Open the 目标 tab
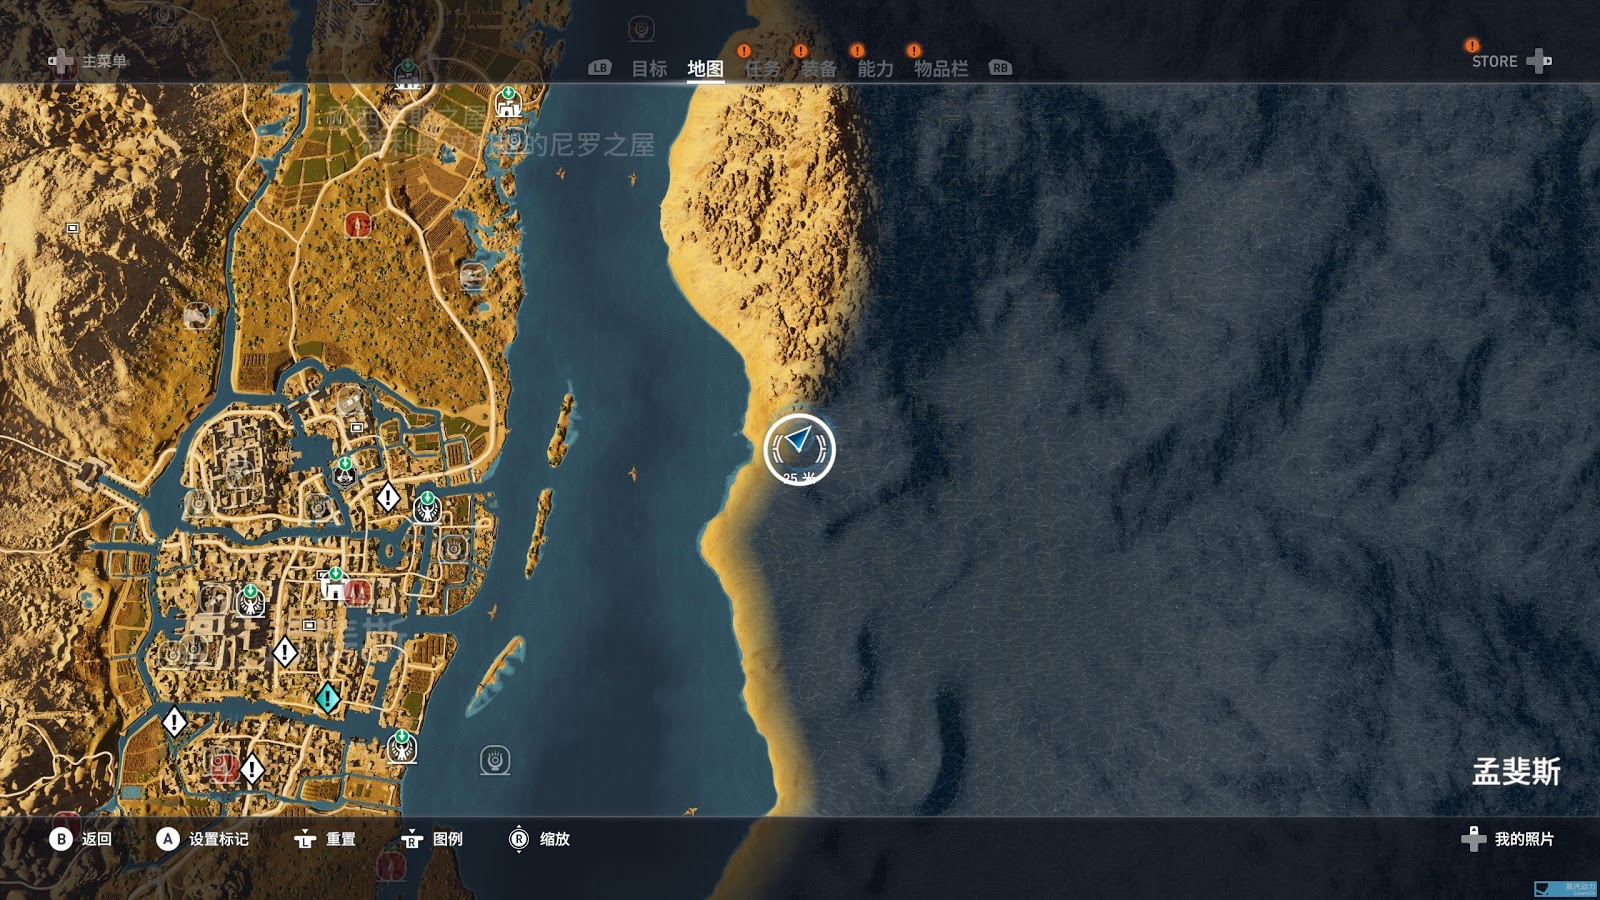 click(649, 68)
